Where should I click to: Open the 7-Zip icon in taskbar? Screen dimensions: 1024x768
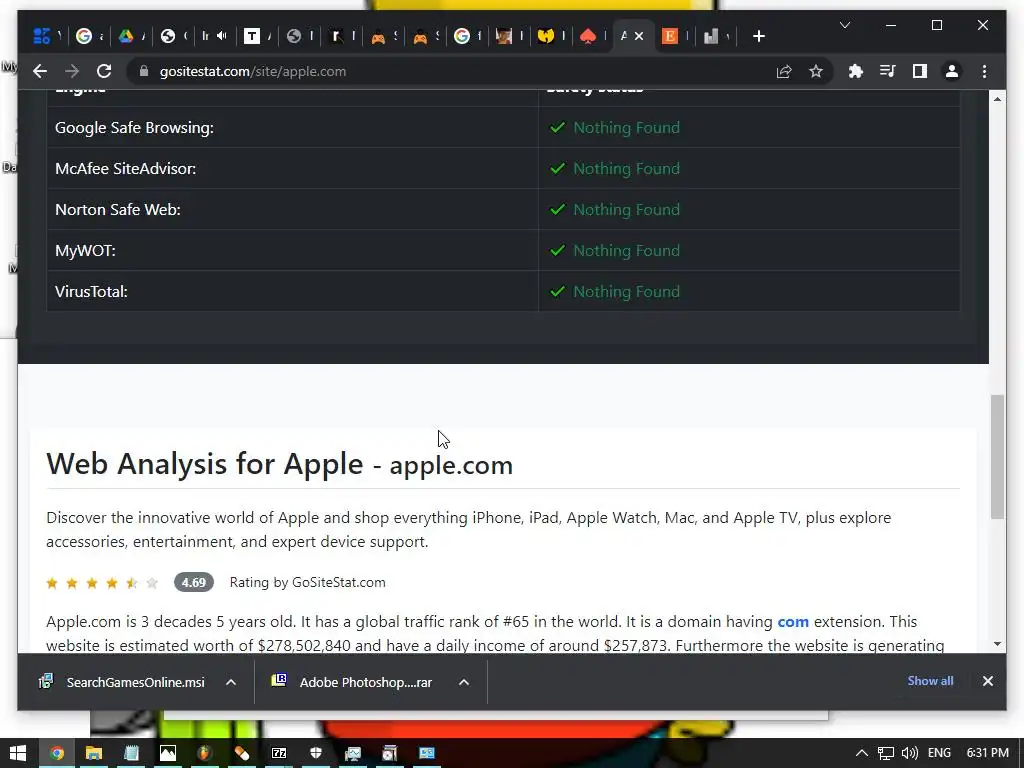point(279,753)
